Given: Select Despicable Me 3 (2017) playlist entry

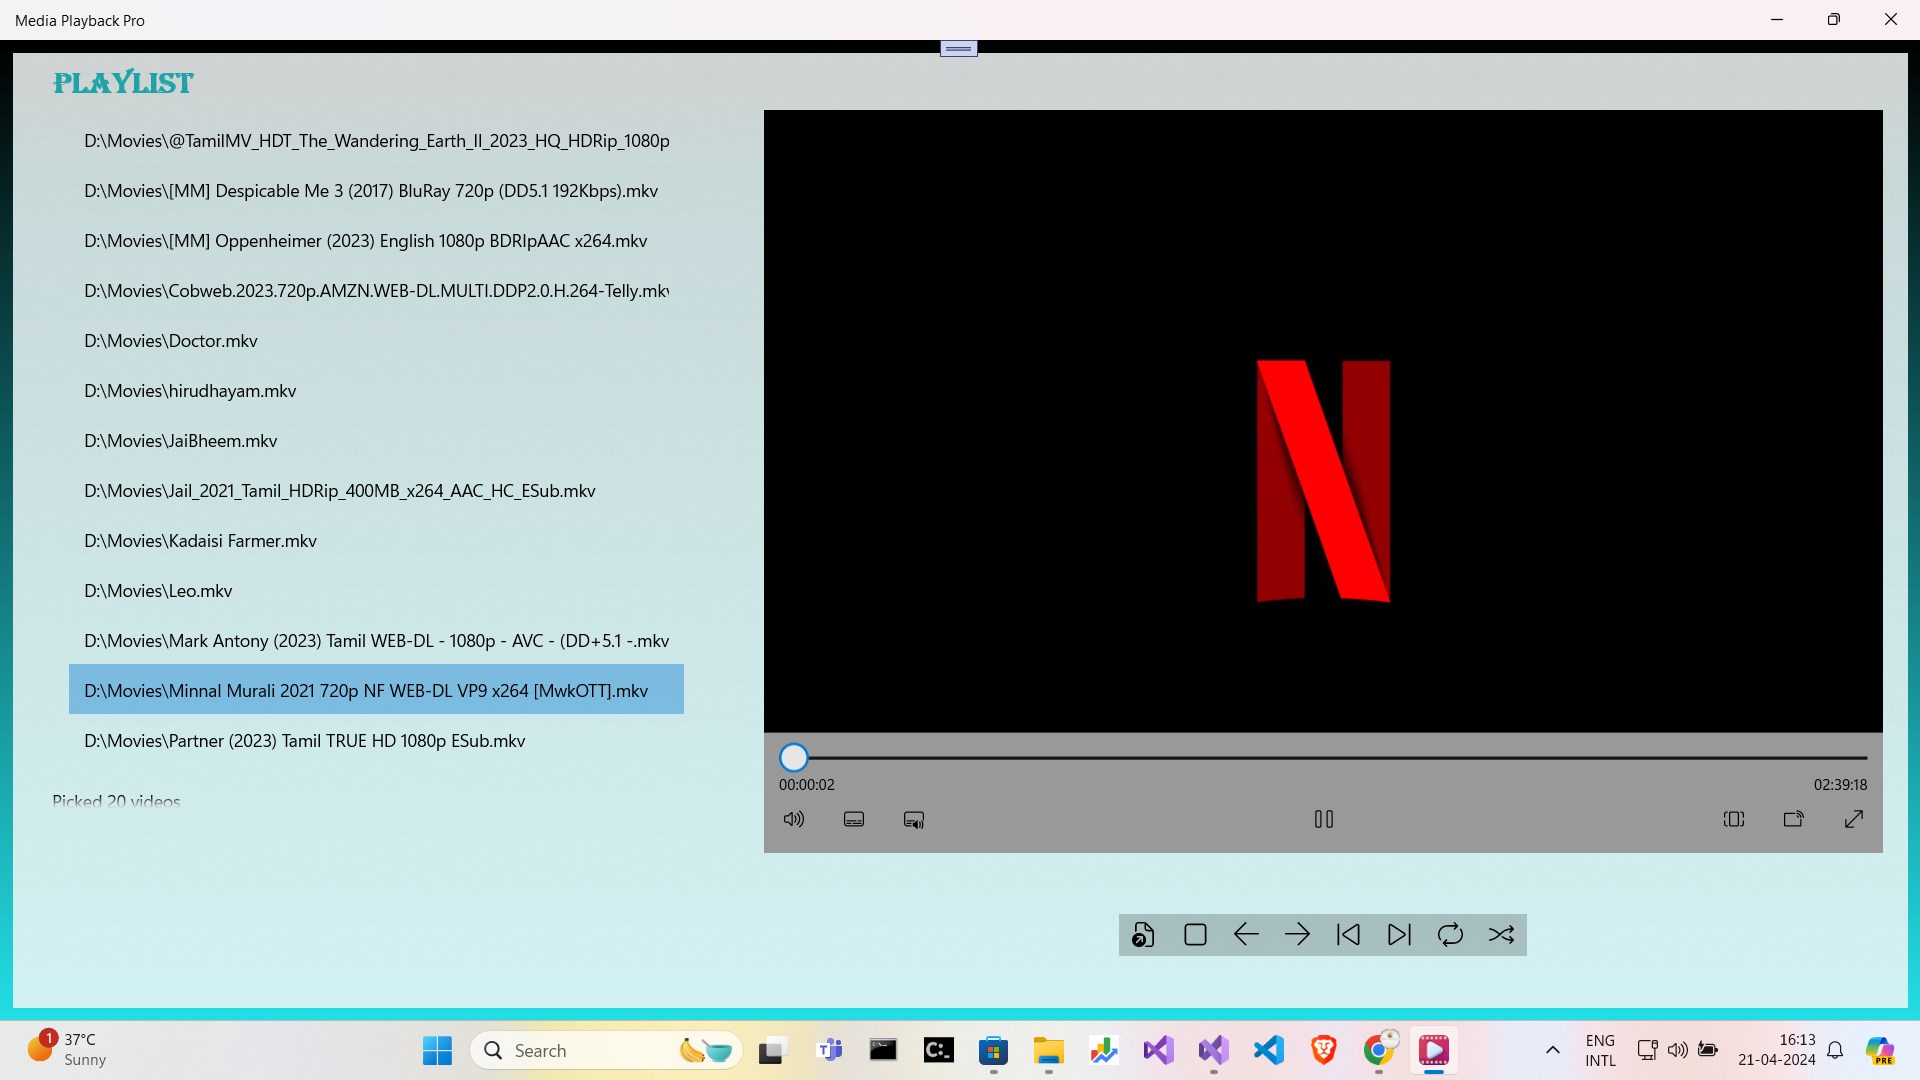Looking at the screenshot, I should point(376,191).
